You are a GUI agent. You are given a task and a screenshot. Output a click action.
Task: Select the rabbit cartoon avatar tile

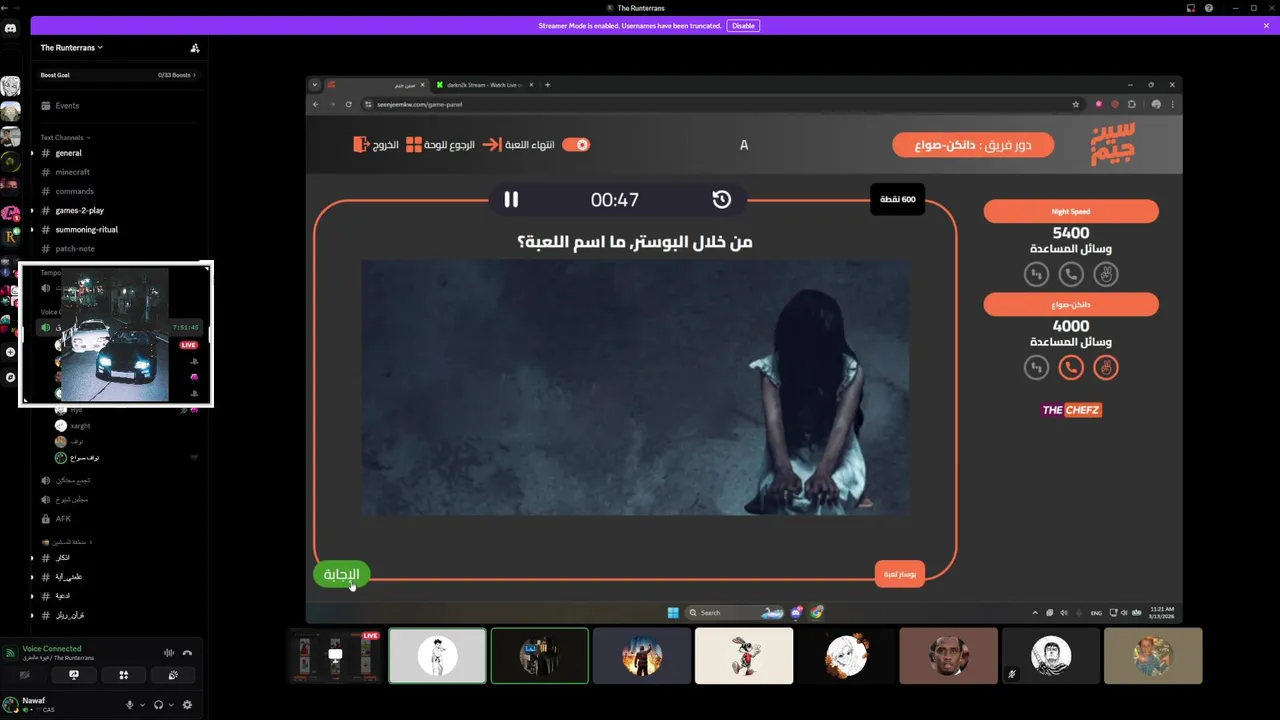(744, 656)
